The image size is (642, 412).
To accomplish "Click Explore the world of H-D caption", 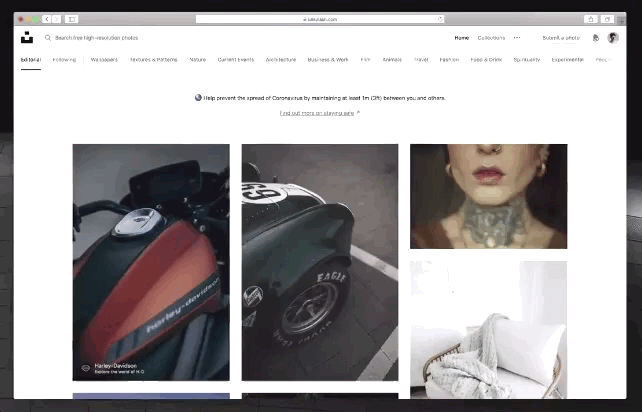I will (119, 372).
